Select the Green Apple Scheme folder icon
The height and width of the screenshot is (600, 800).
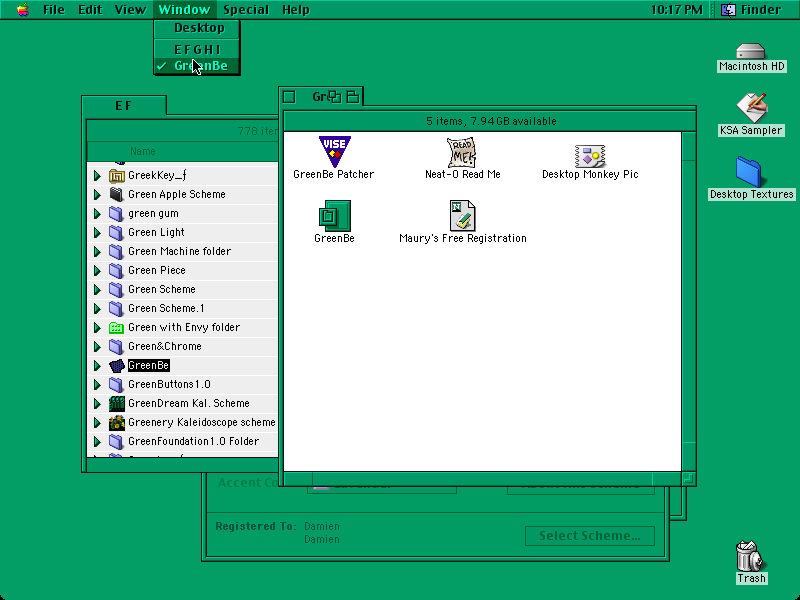(x=117, y=194)
